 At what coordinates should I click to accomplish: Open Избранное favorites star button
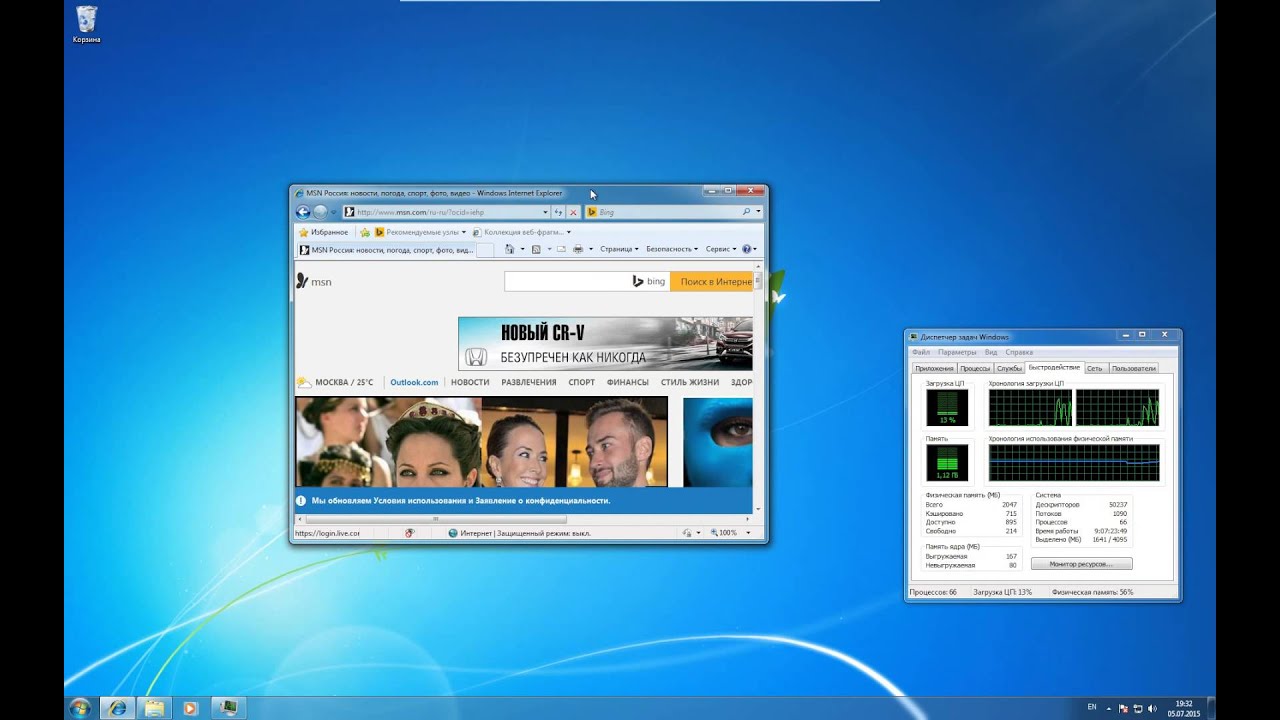pyautogui.click(x=324, y=232)
